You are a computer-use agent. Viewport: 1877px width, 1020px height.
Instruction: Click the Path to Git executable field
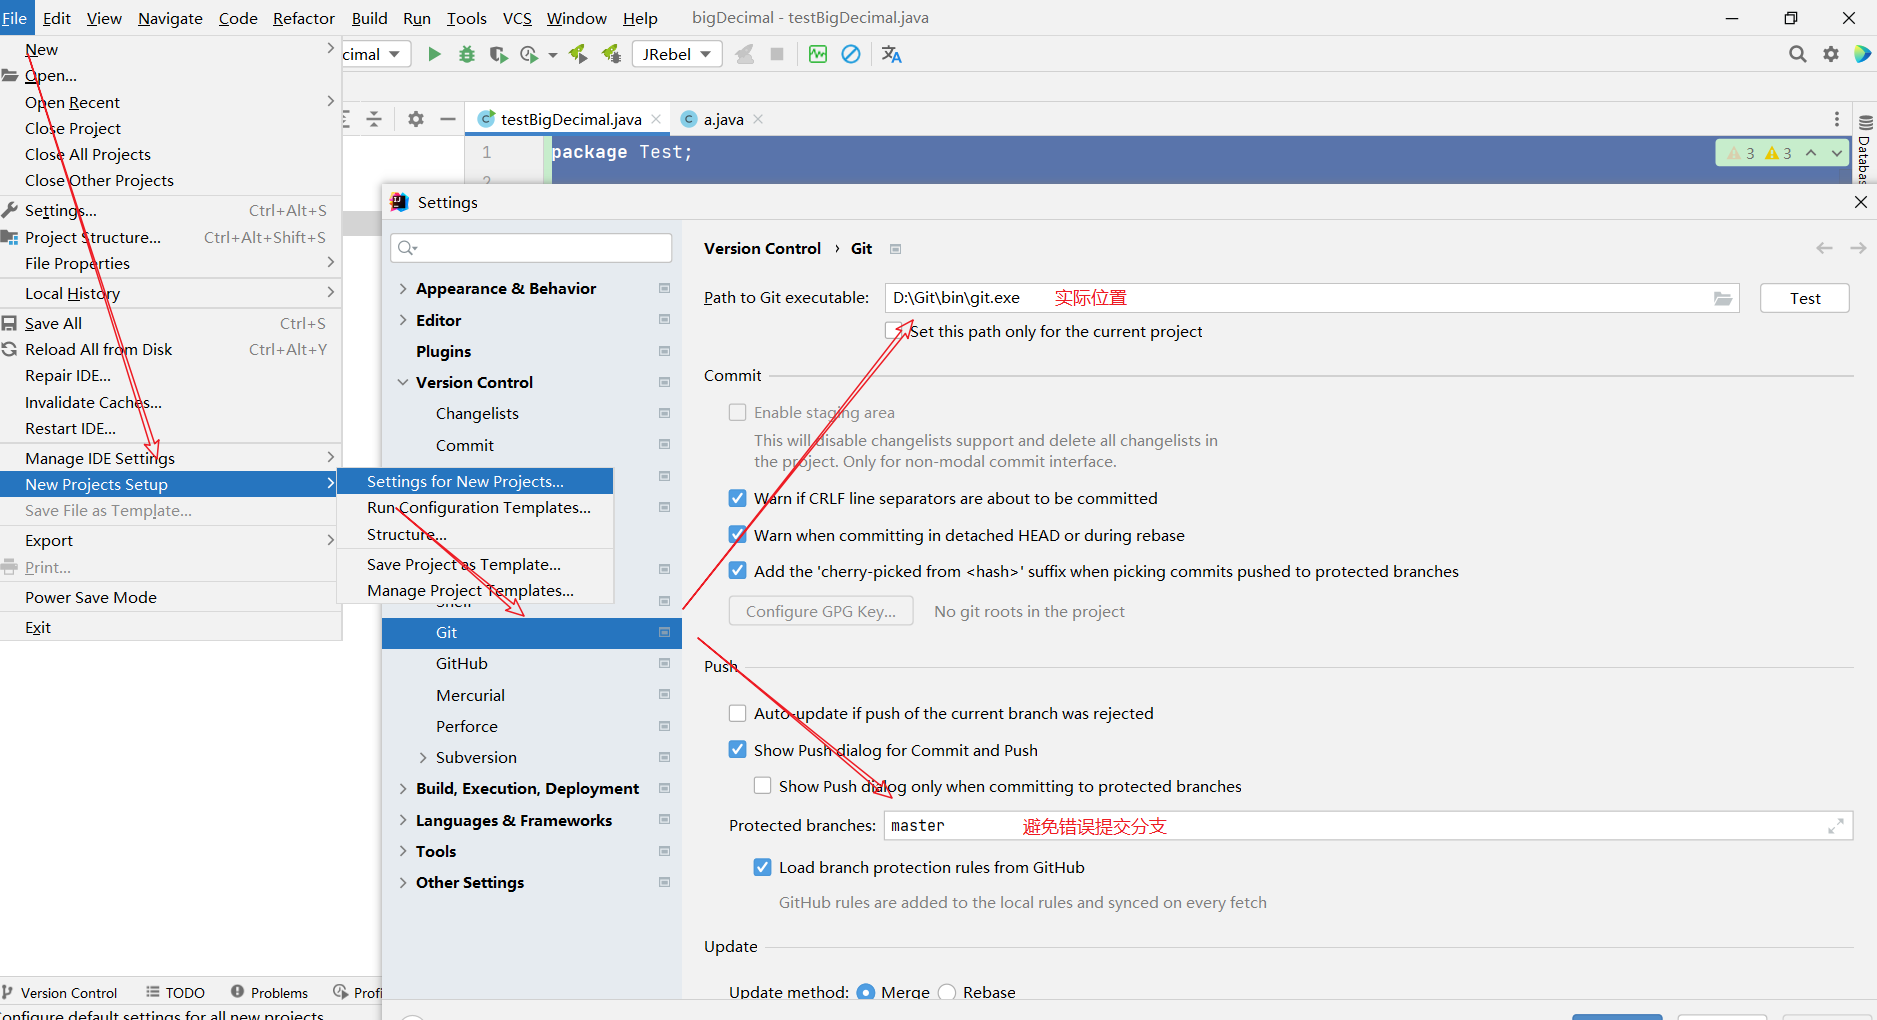tap(1312, 298)
